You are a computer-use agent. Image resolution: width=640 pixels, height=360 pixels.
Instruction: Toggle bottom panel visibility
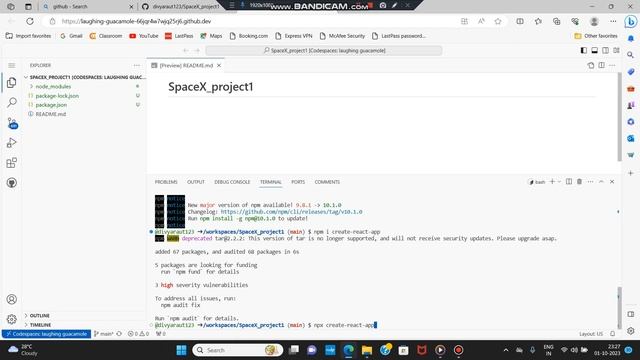(595, 51)
